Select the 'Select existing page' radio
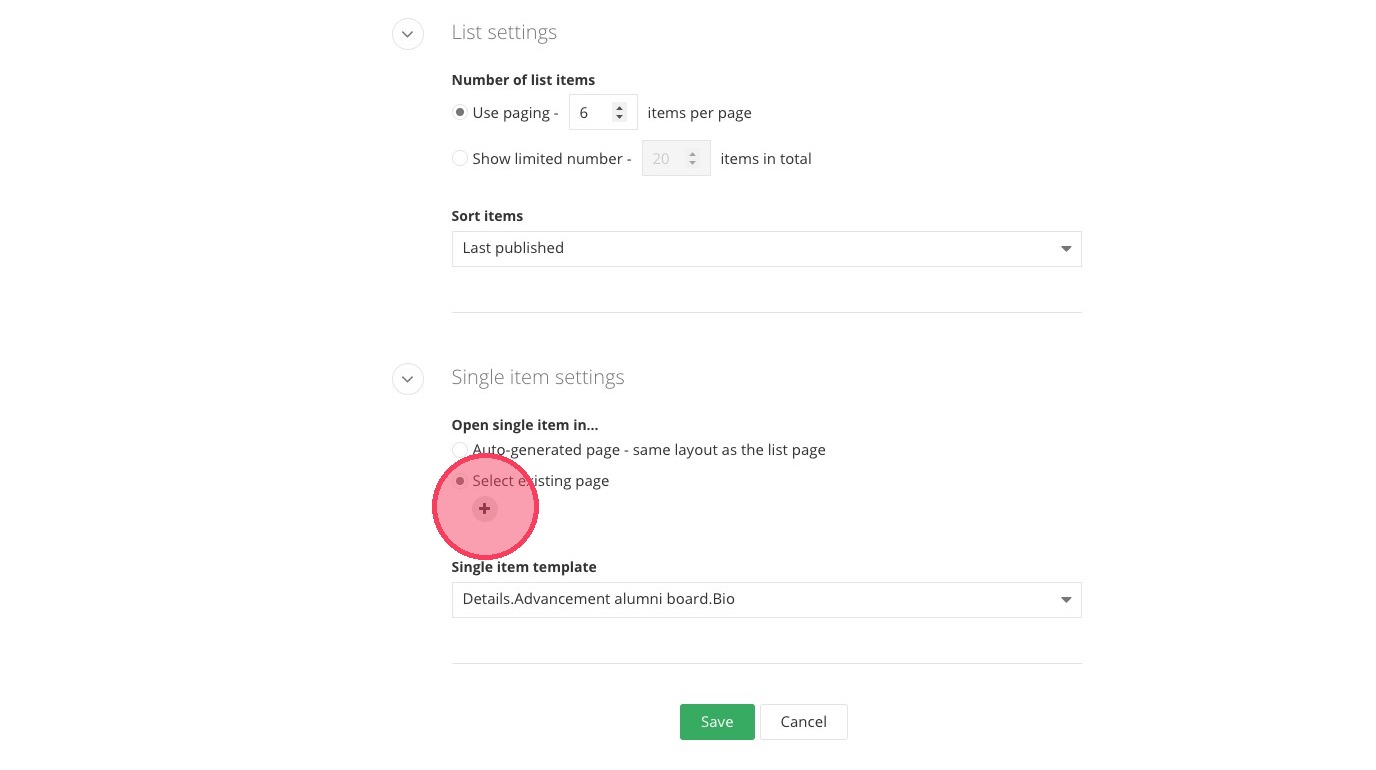Viewport: 1376px width, 770px height. (460, 481)
